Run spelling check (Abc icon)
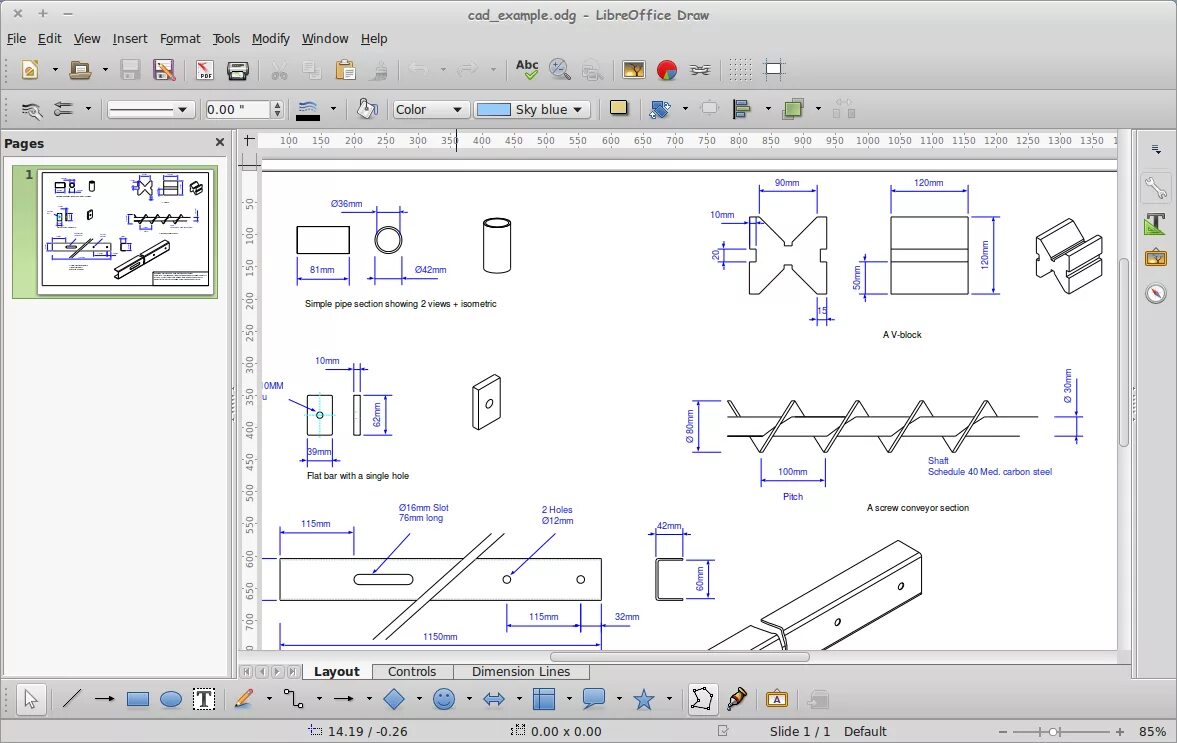1177x743 pixels. pyautogui.click(x=527, y=70)
